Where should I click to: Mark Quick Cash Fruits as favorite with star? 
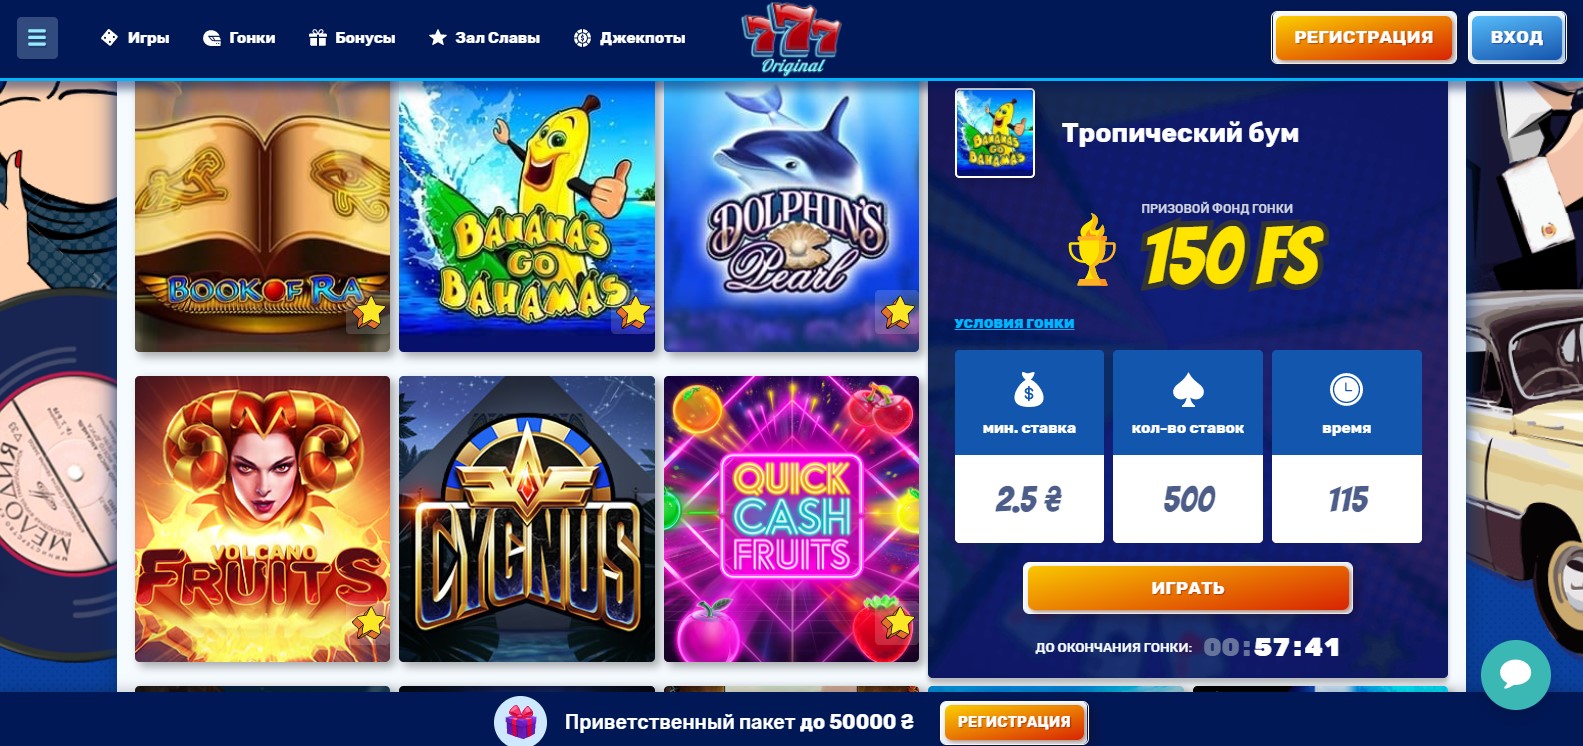(x=897, y=623)
